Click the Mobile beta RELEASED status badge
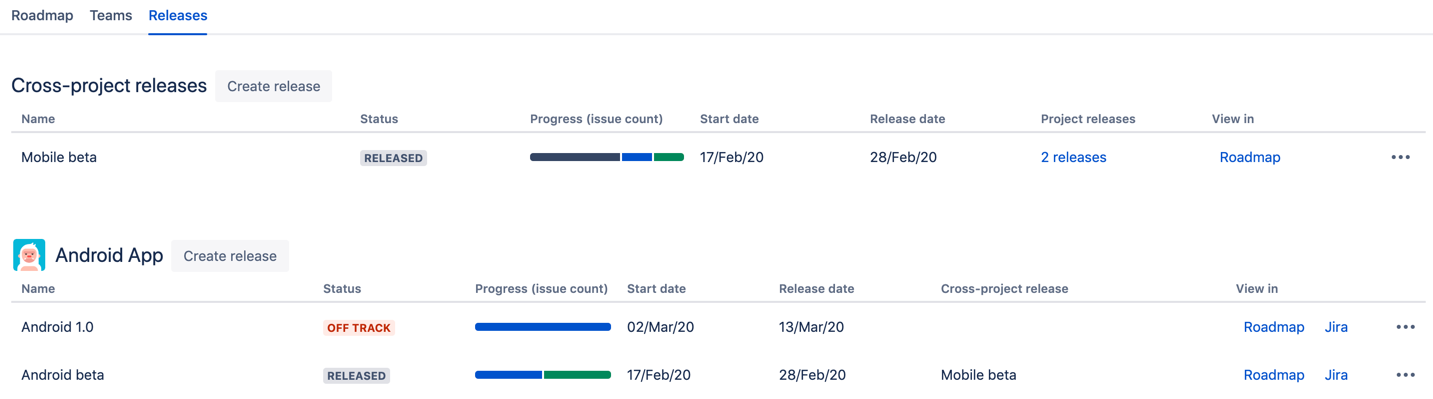 [x=393, y=158]
